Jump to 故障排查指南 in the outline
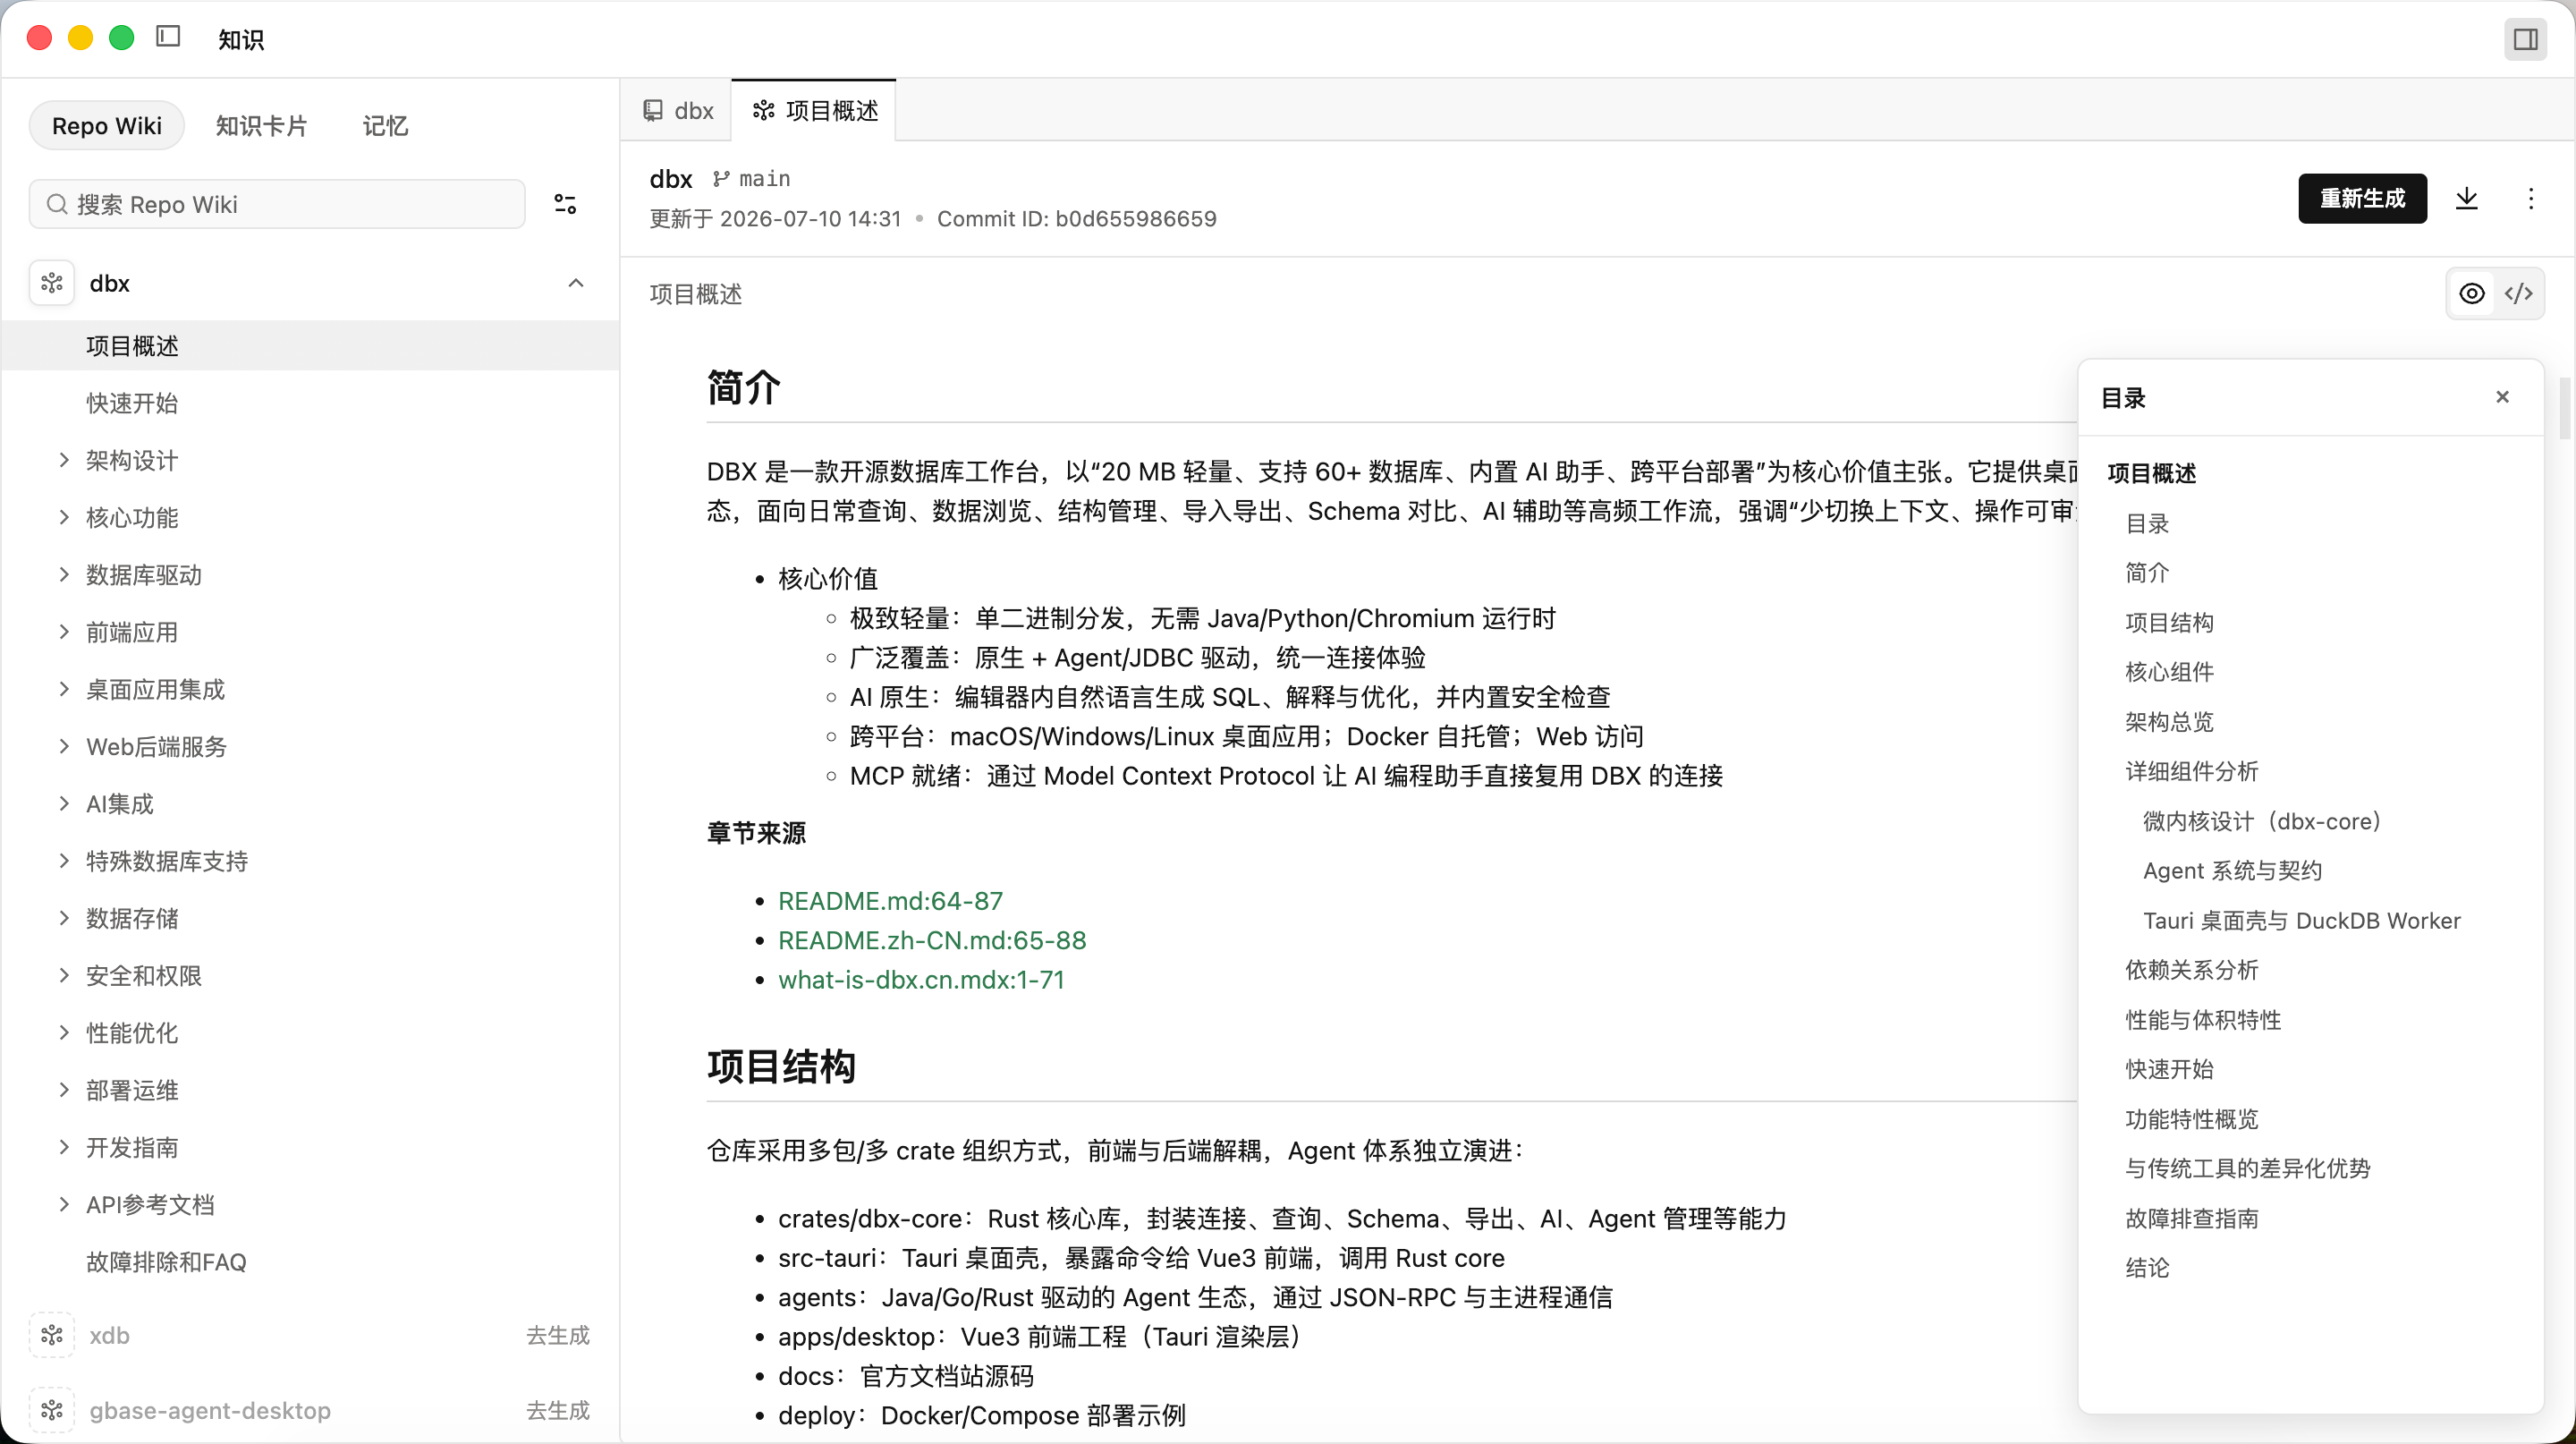The height and width of the screenshot is (1444, 2576). click(2192, 1218)
